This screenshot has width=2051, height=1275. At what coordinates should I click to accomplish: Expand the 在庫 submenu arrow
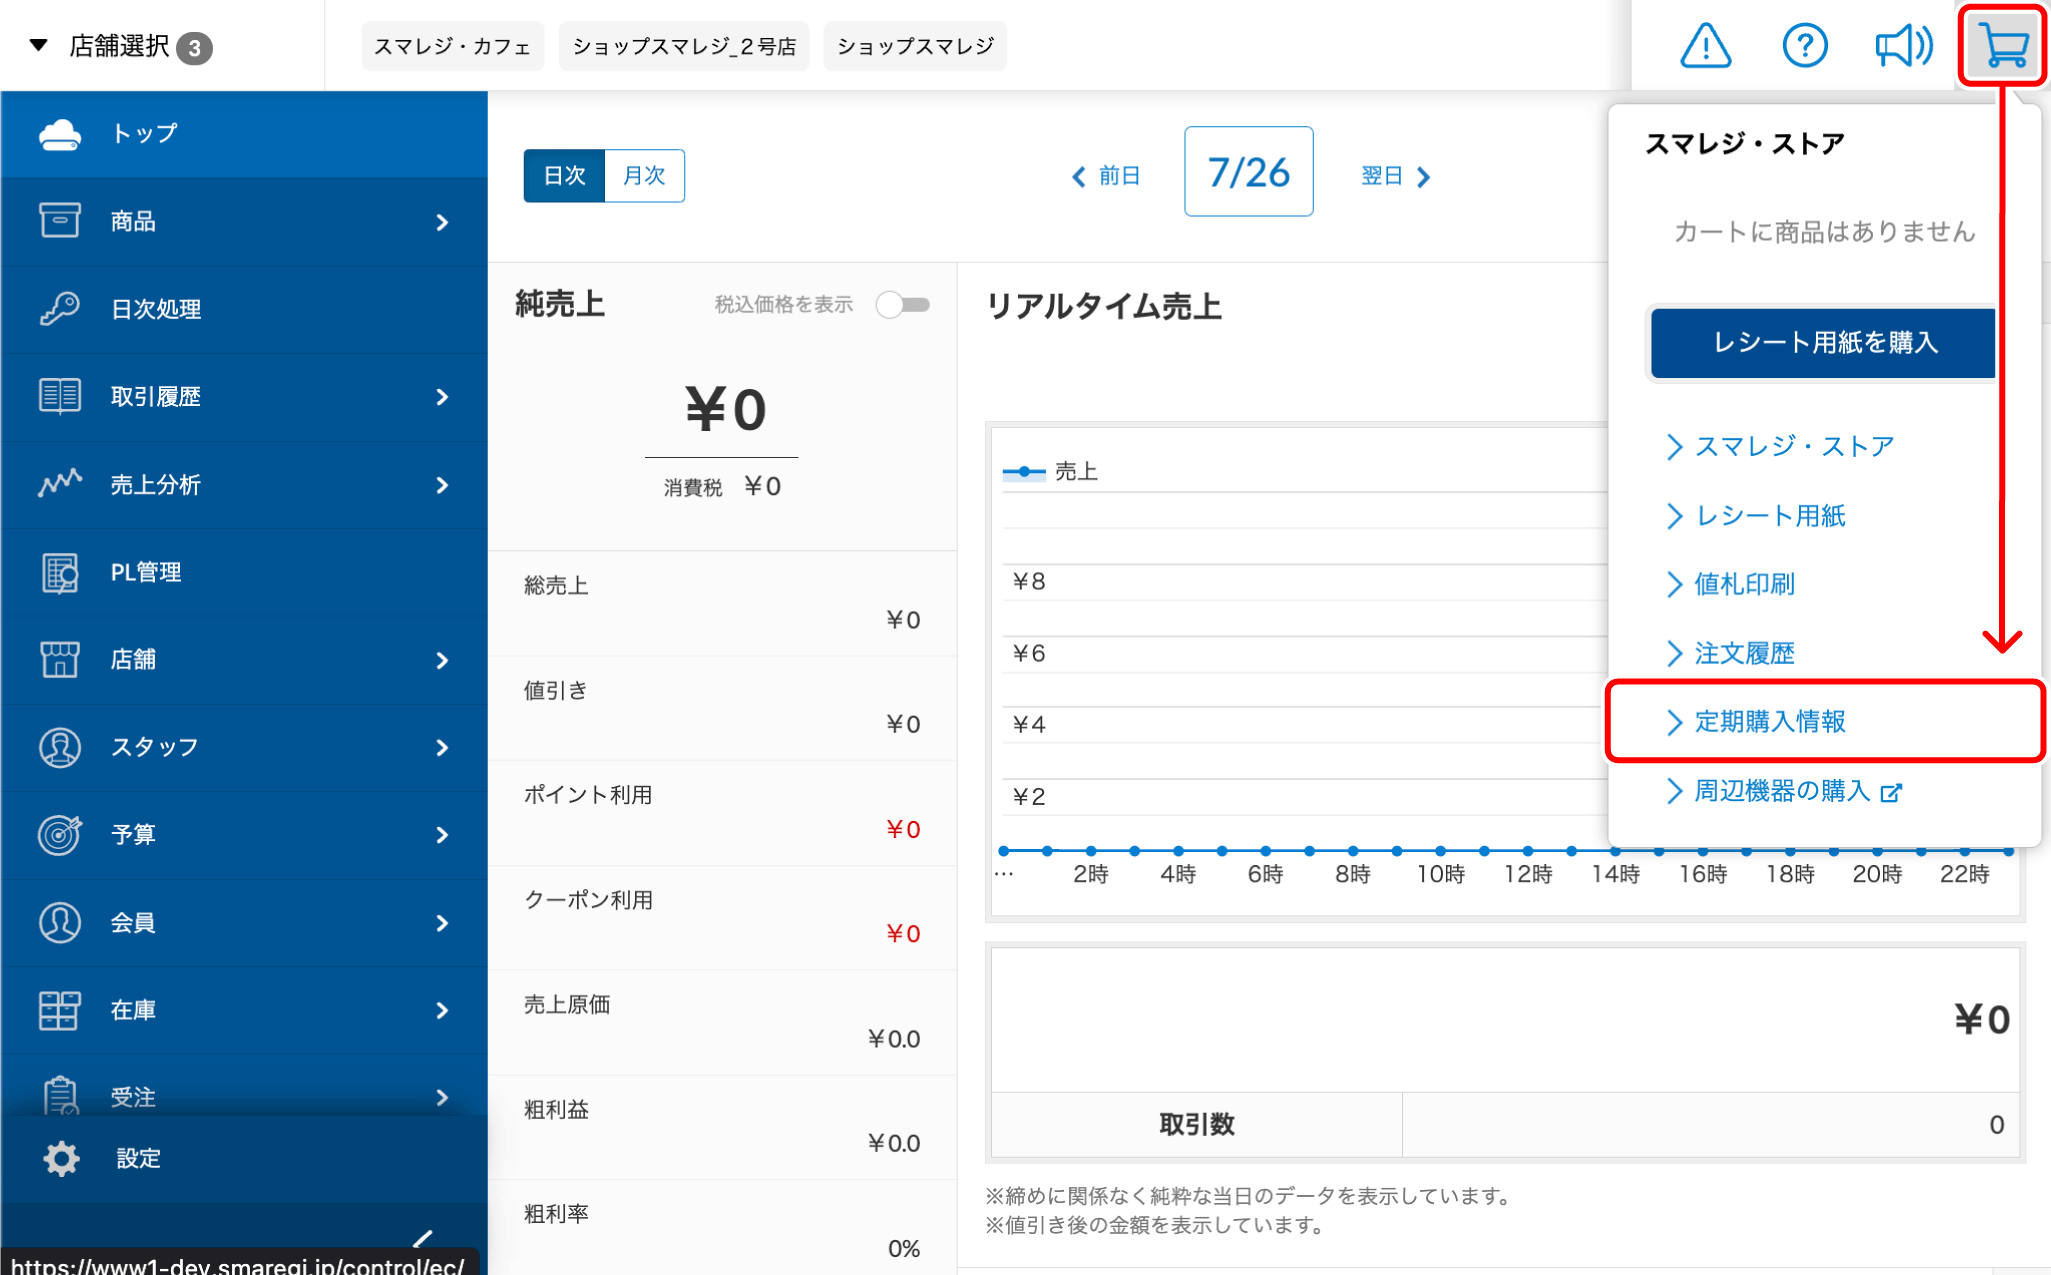click(442, 1011)
